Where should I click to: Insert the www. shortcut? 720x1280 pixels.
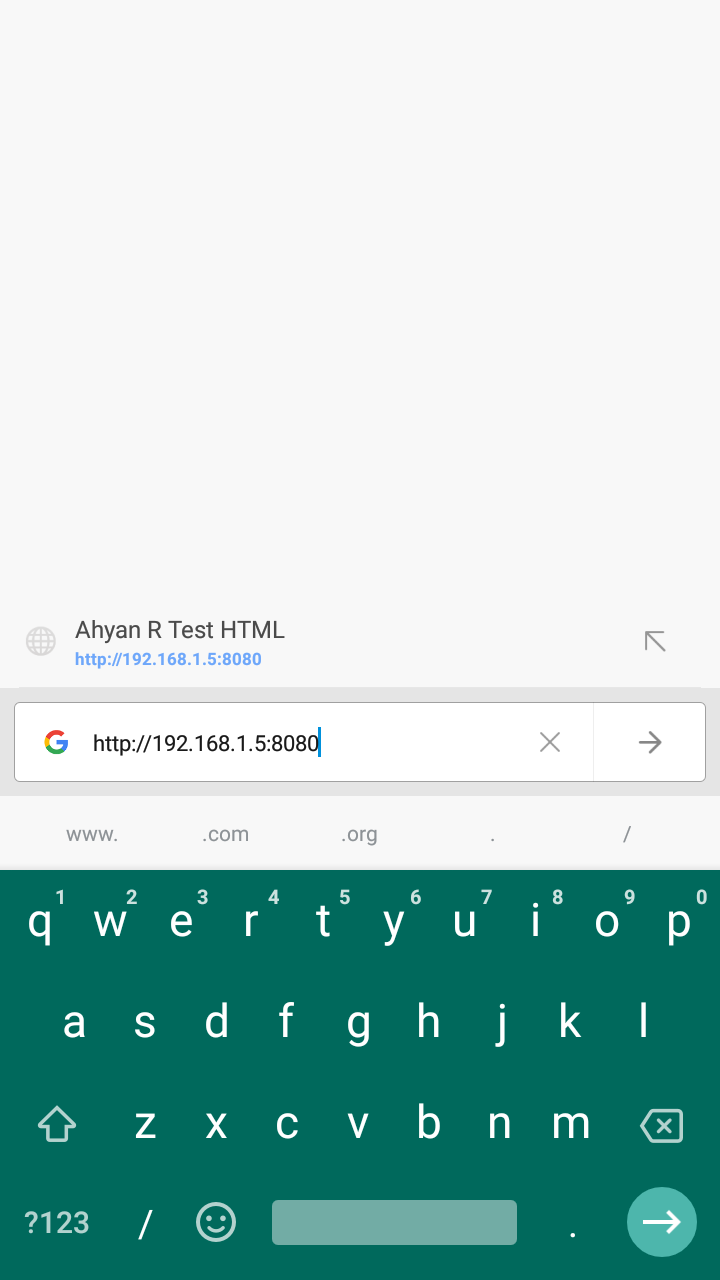pyautogui.click(x=92, y=834)
